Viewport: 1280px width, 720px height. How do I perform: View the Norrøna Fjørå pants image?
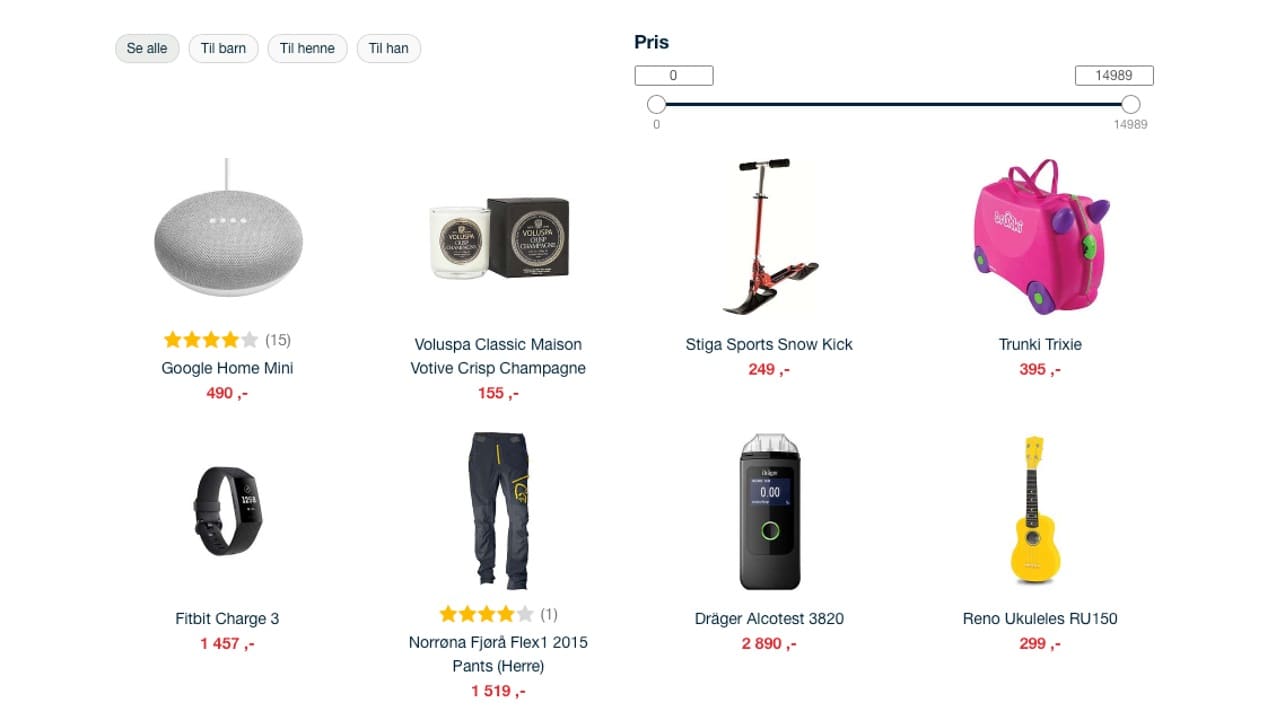pyautogui.click(x=498, y=511)
